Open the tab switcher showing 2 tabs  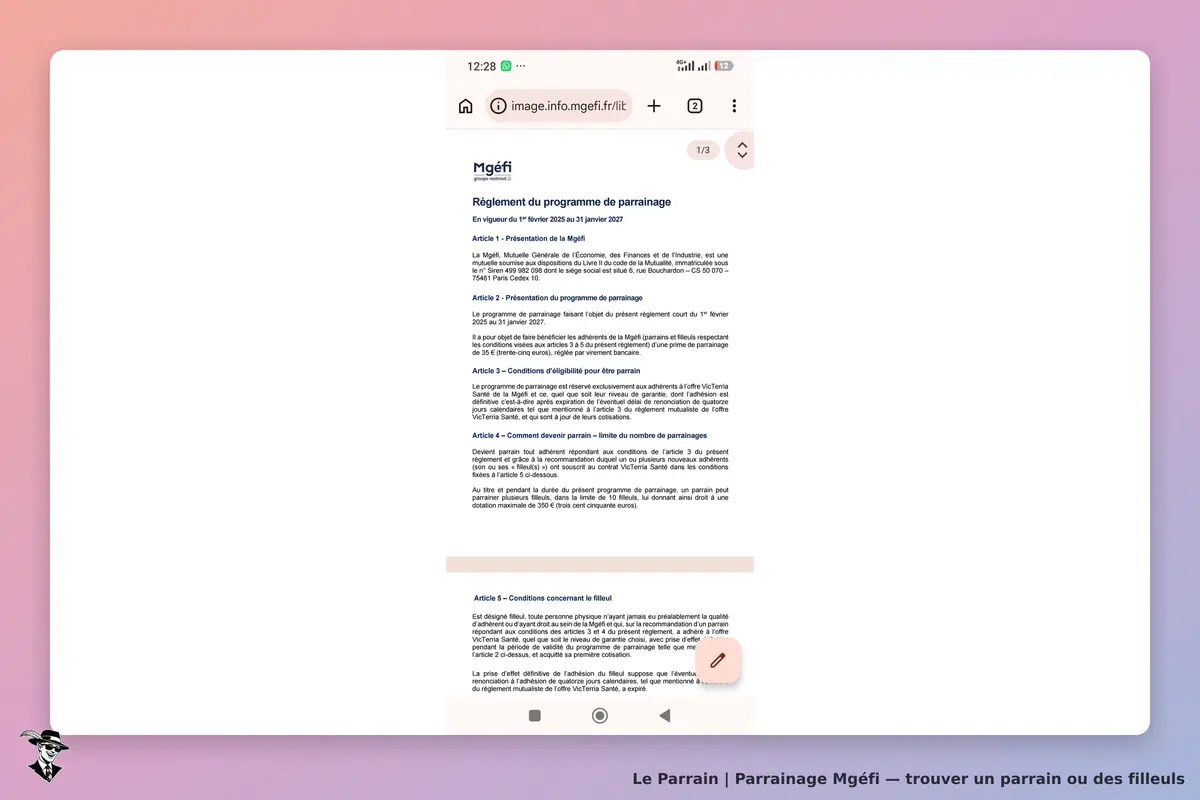tap(695, 106)
